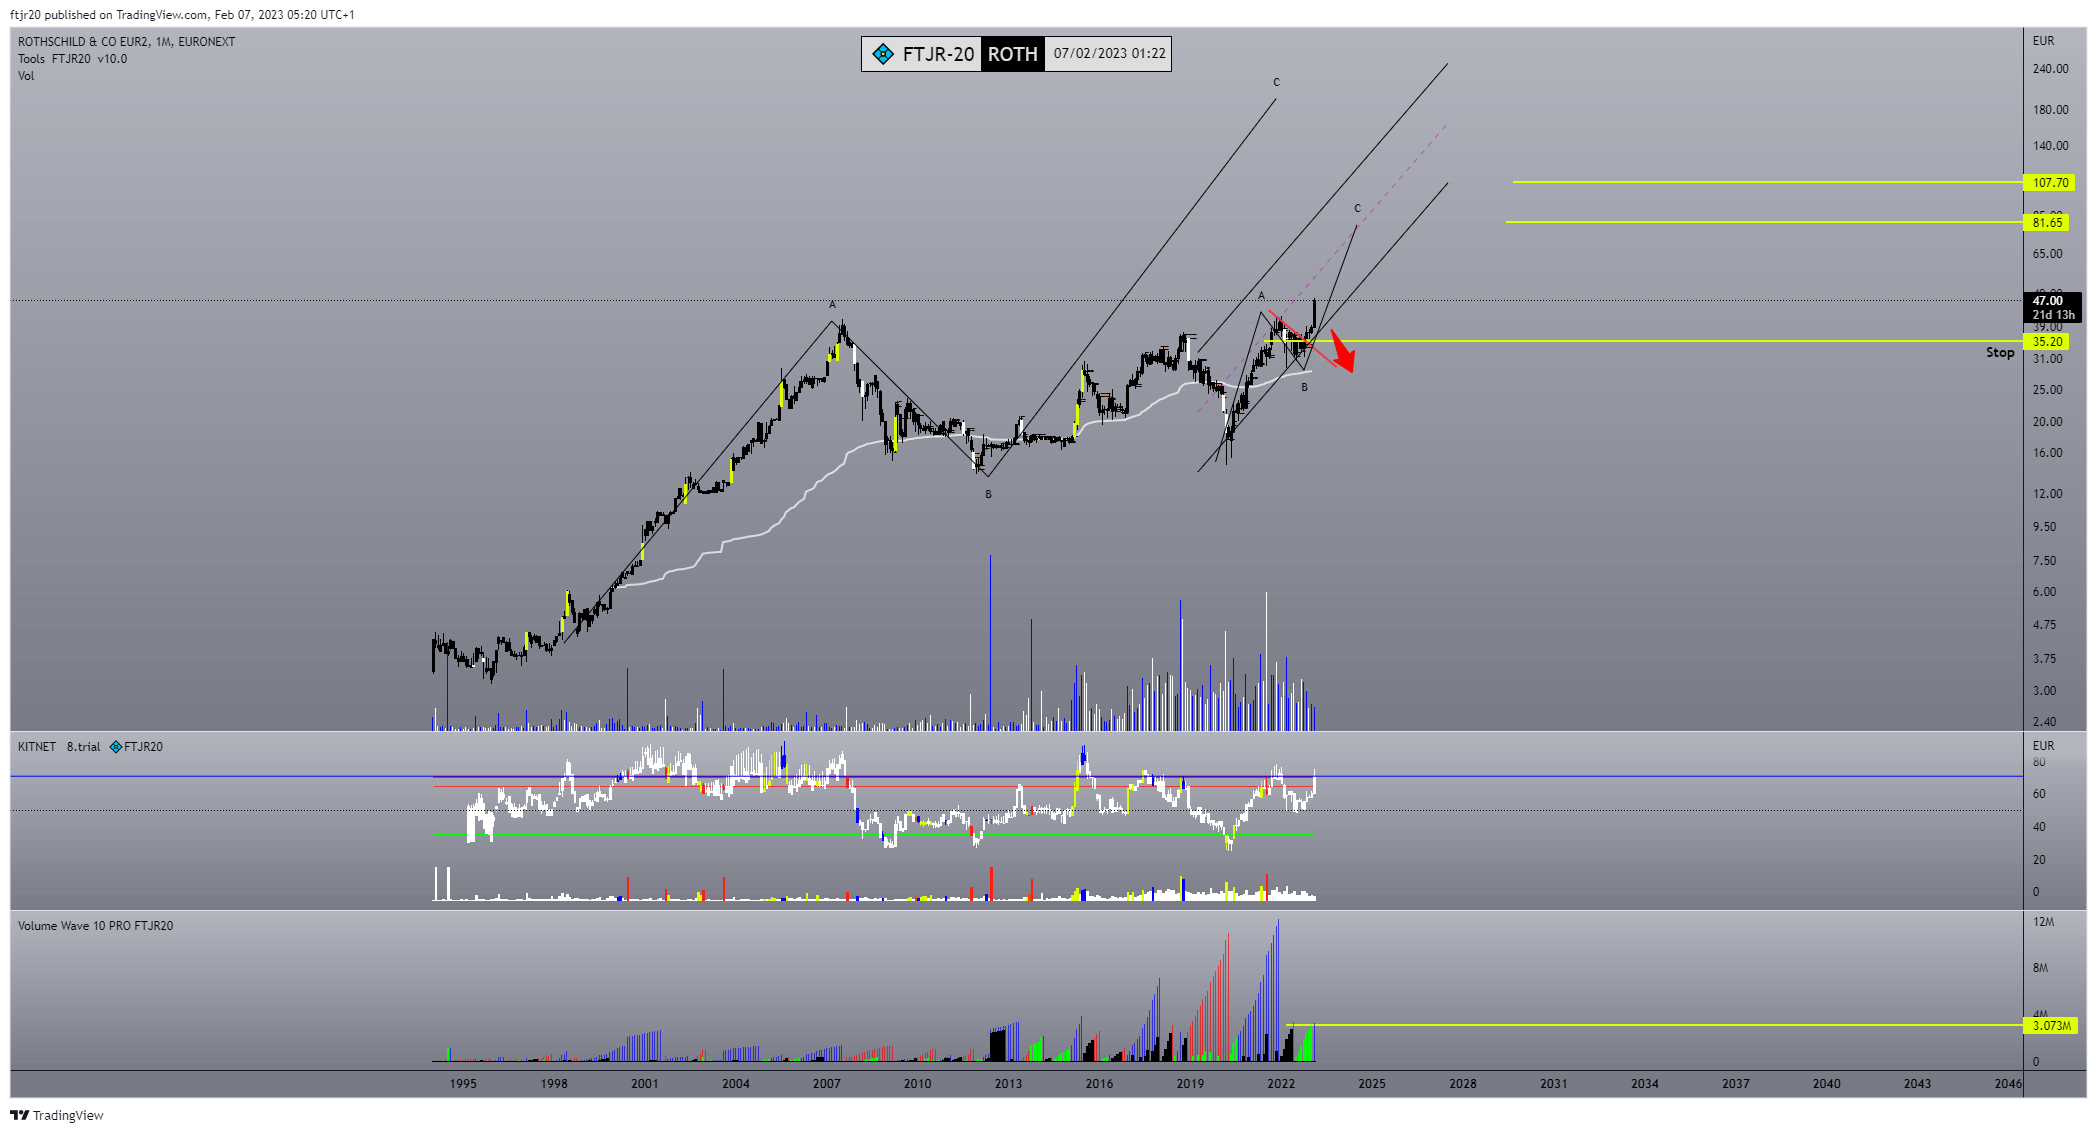Viewport: 2097px width, 1133px height.
Task: Click the 2019 label on time axis
Action: pyautogui.click(x=1190, y=1084)
